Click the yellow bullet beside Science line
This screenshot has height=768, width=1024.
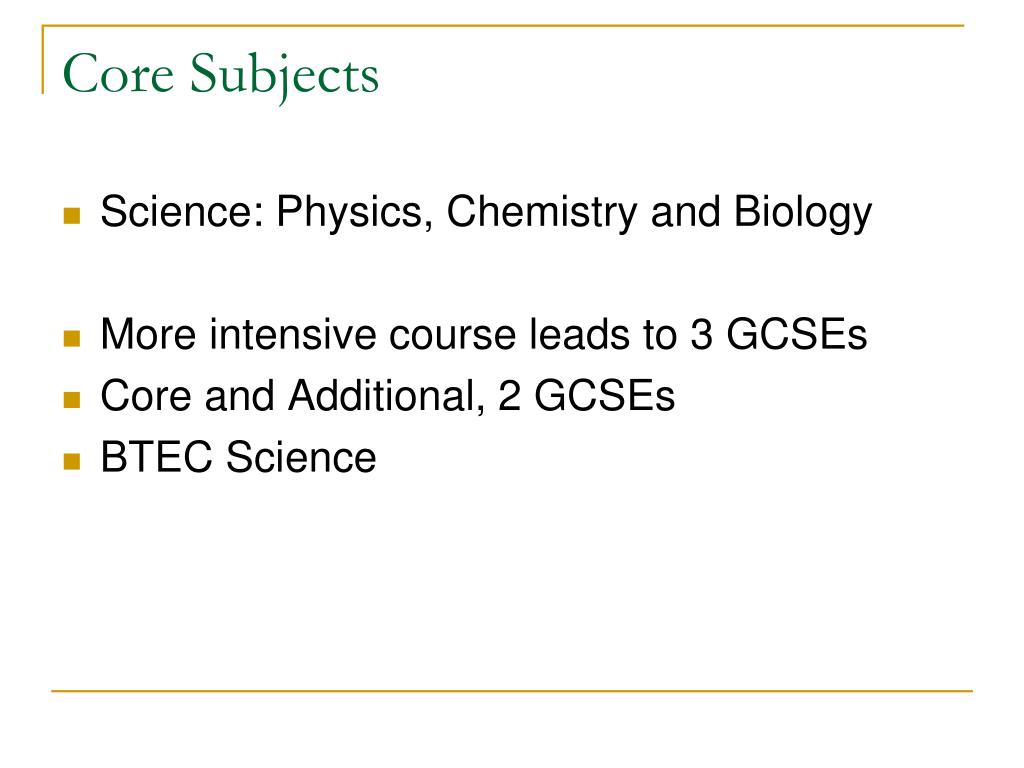[72, 216]
